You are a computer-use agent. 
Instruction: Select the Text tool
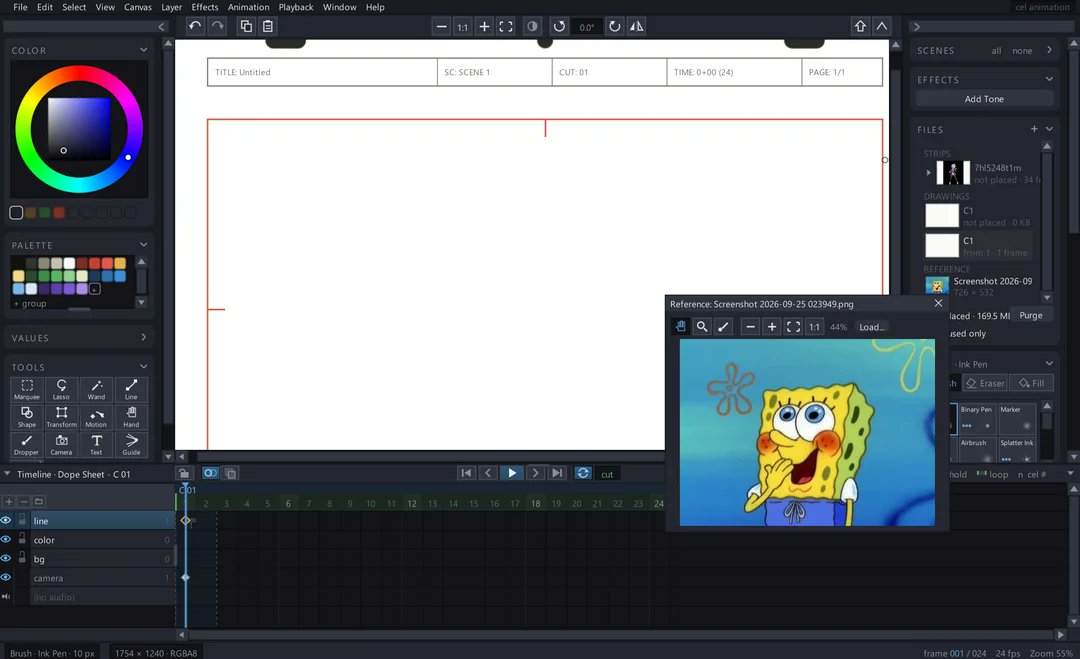click(96, 444)
